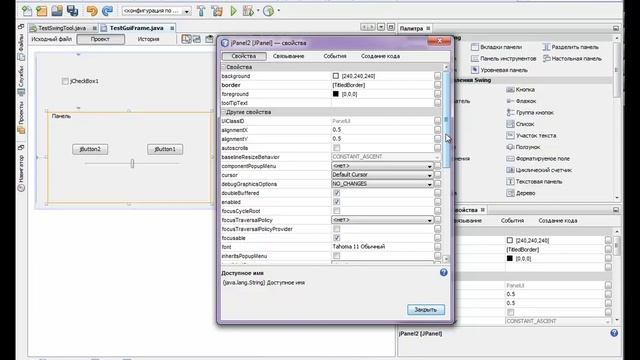Select the Список component in palette

tap(520, 124)
